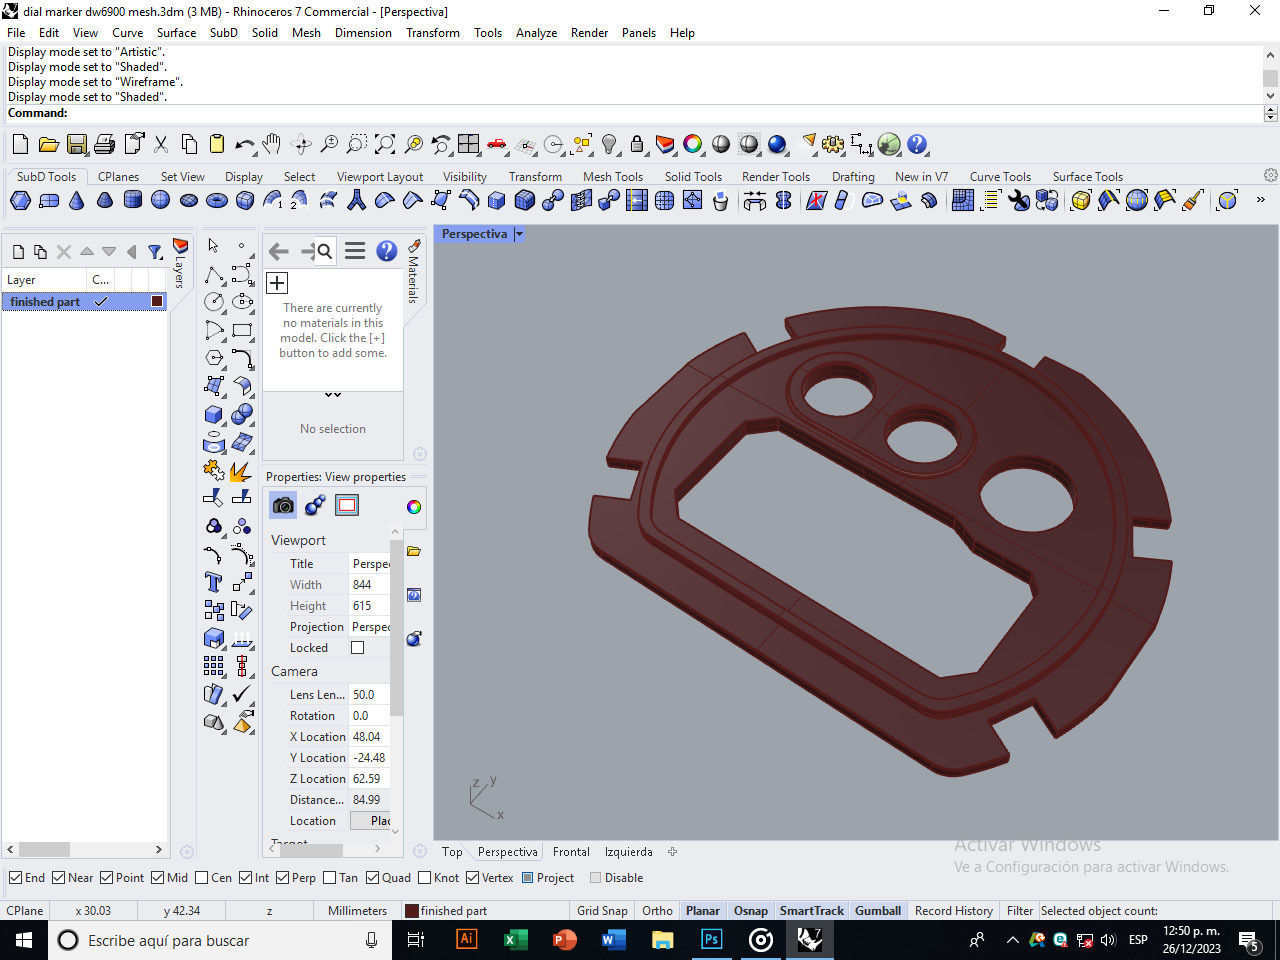The height and width of the screenshot is (960, 1280).
Task: Click the SubD torus primitive icon
Action: pyautogui.click(x=216, y=201)
